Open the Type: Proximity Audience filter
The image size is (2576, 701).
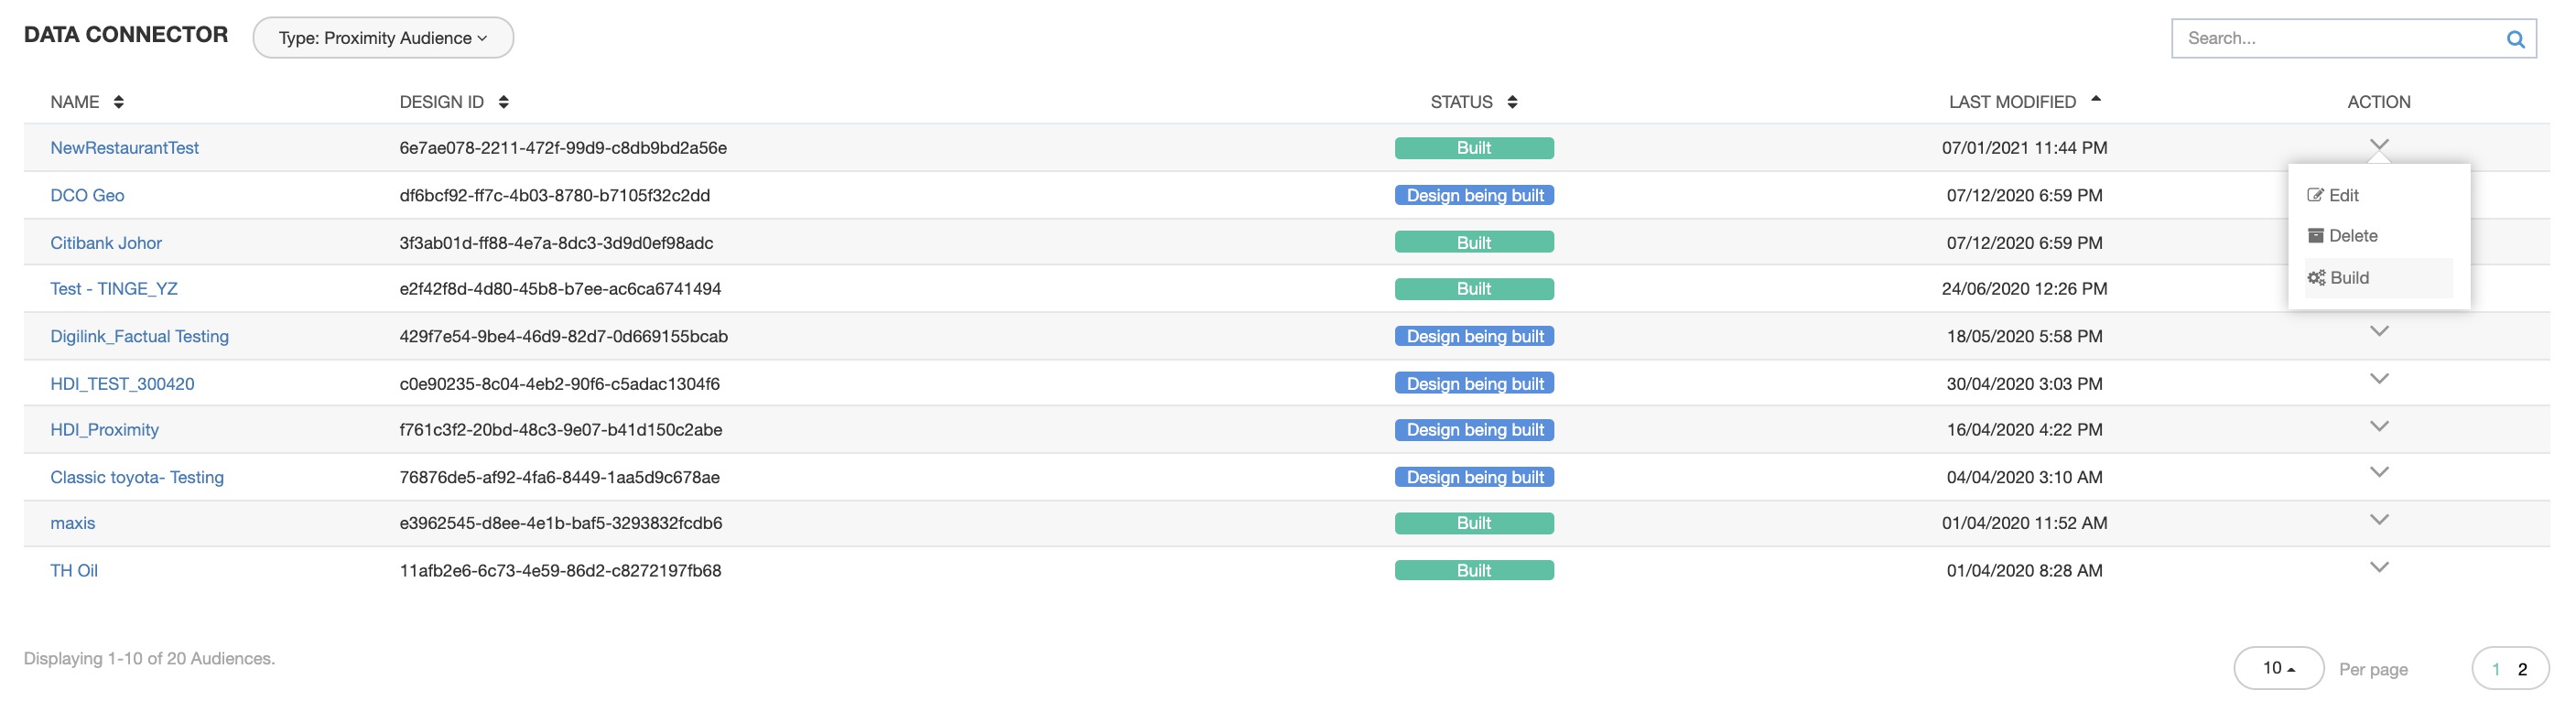pos(383,38)
